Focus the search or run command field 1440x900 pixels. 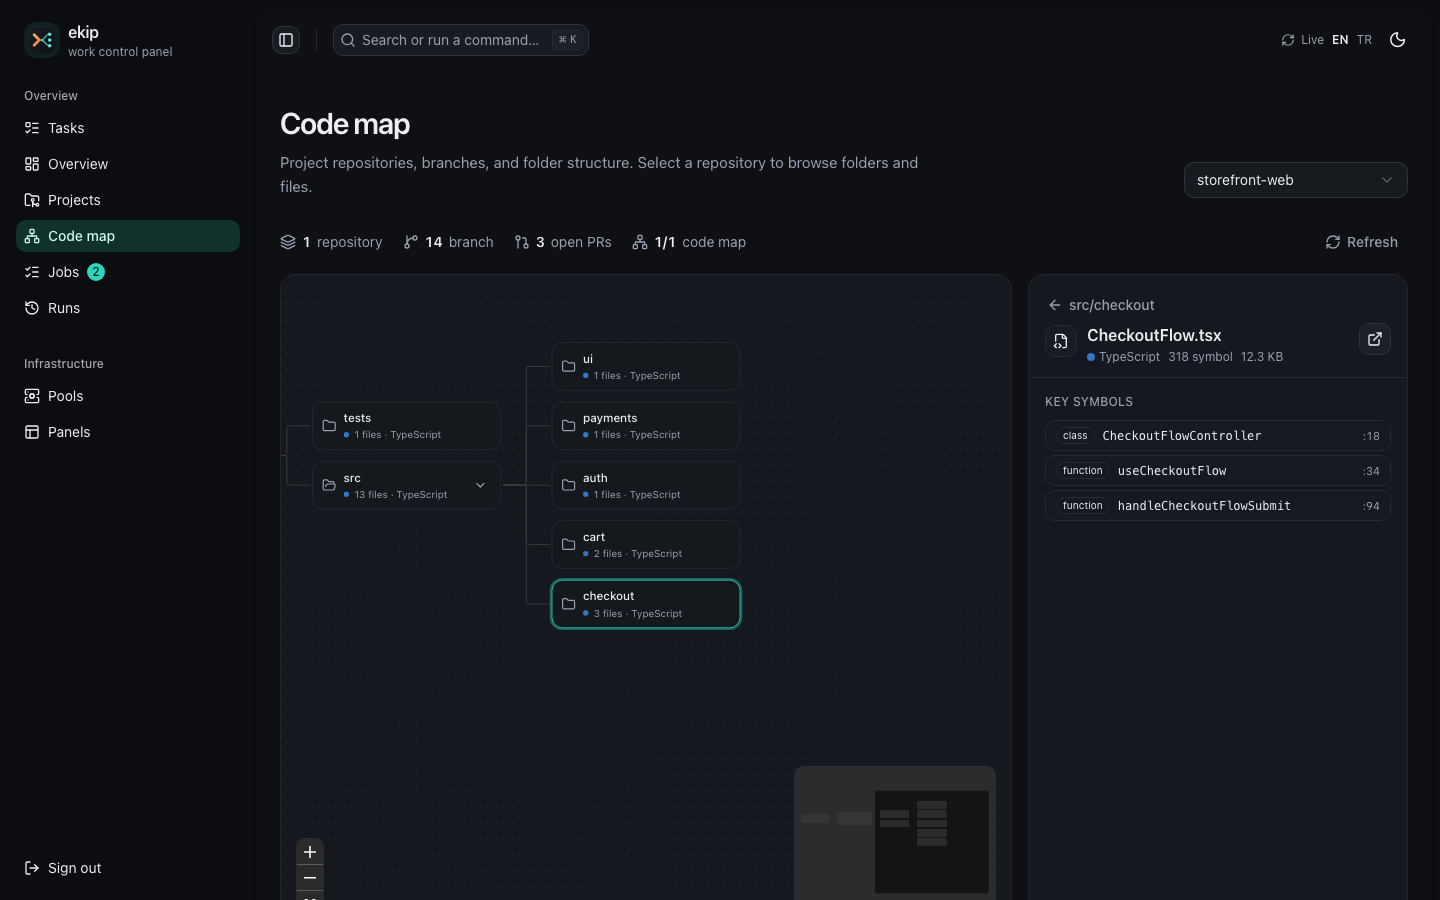460,40
